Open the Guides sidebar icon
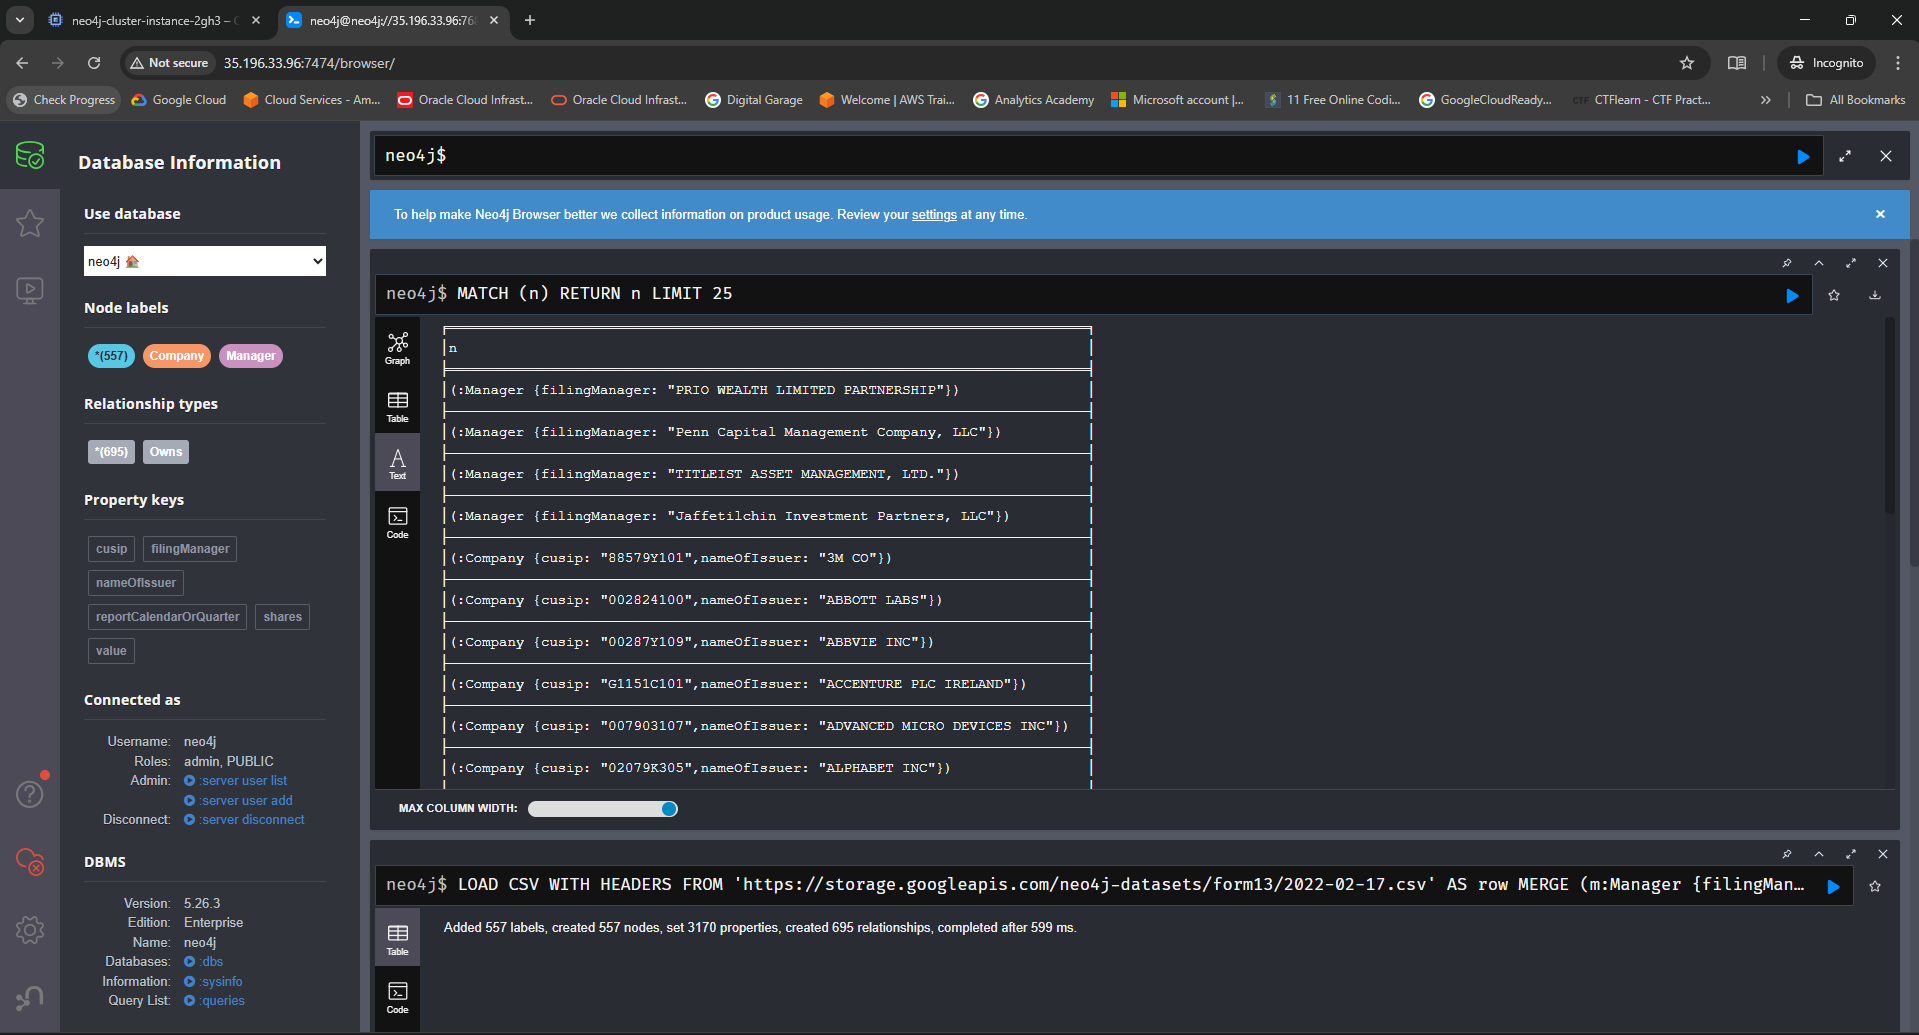This screenshot has height=1035, width=1919. tap(30, 291)
